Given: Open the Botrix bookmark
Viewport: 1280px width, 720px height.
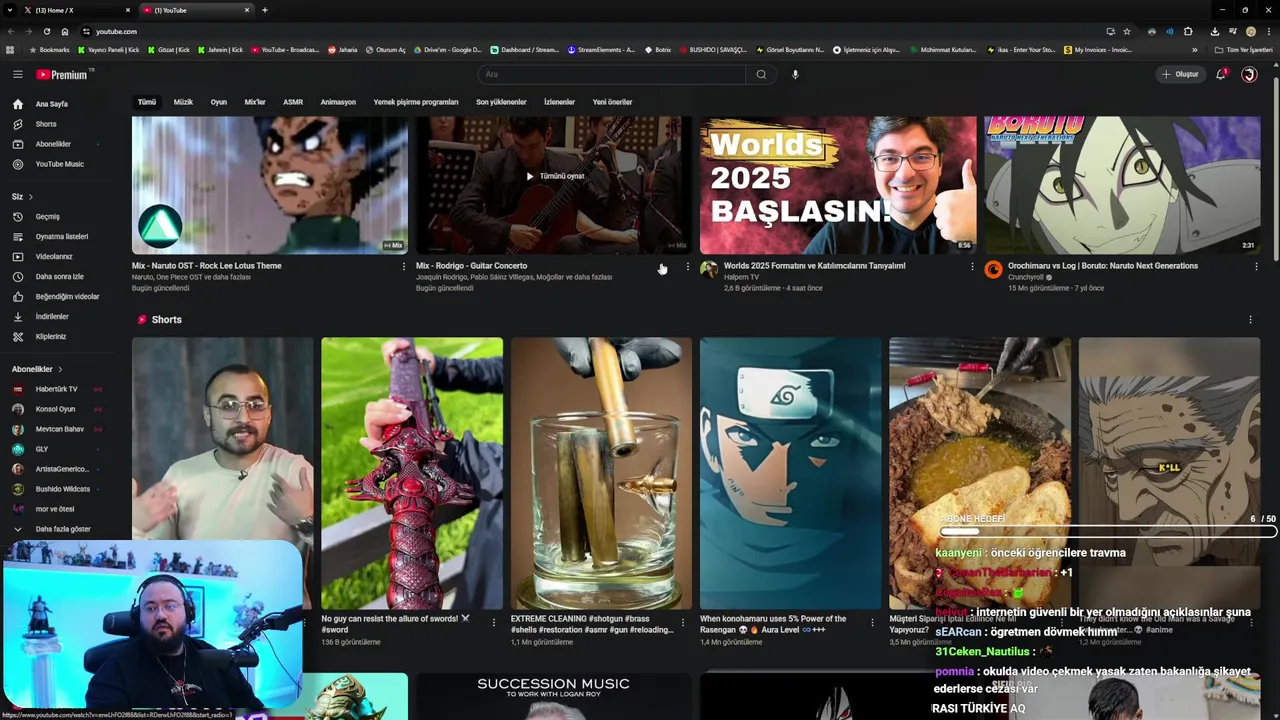Looking at the screenshot, I should click(658, 49).
